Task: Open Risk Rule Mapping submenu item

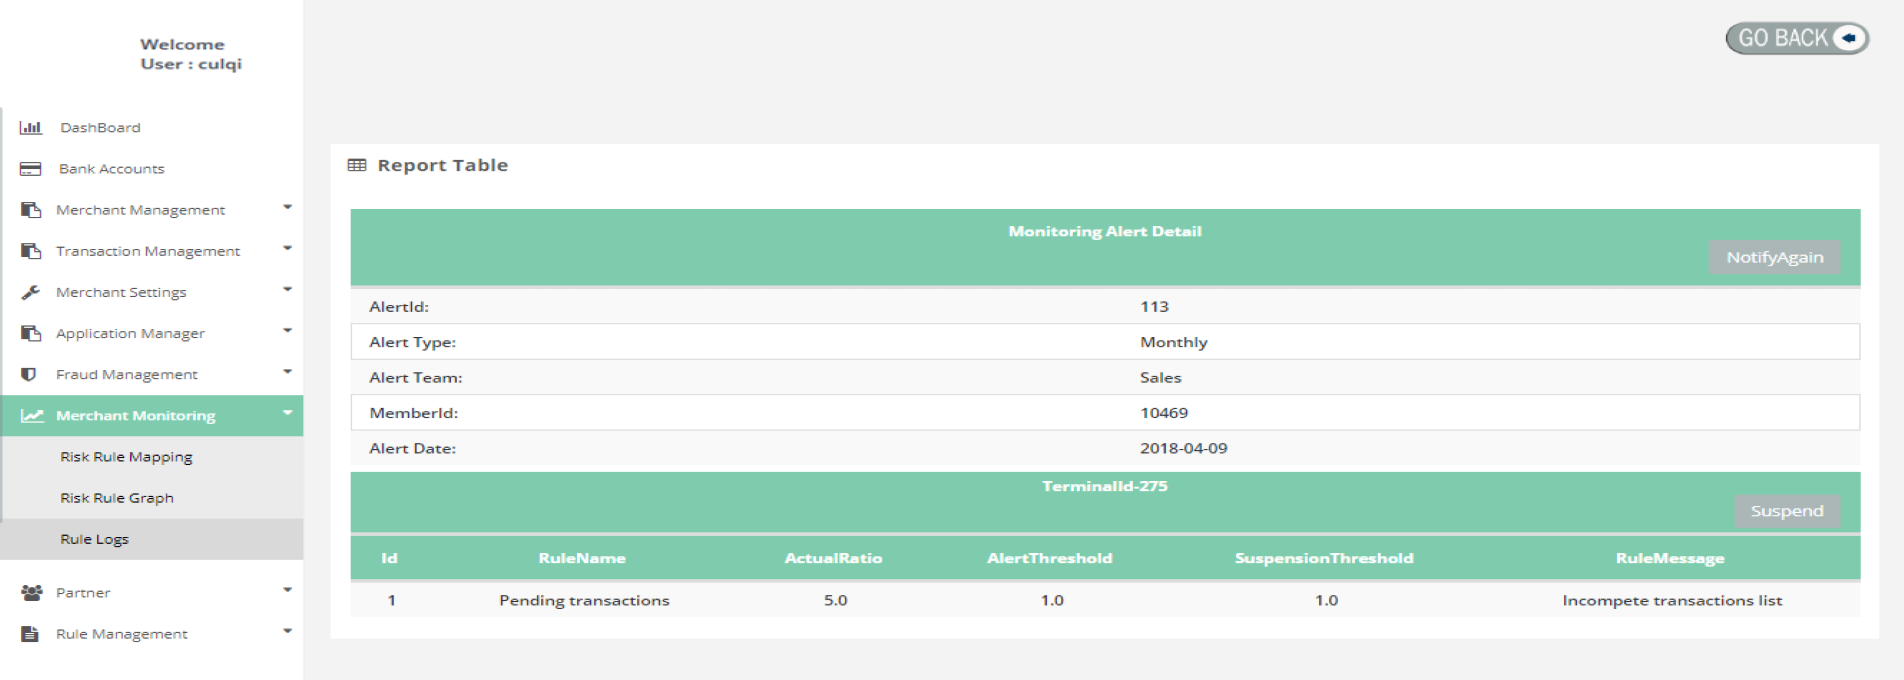Action: pyautogui.click(x=126, y=457)
